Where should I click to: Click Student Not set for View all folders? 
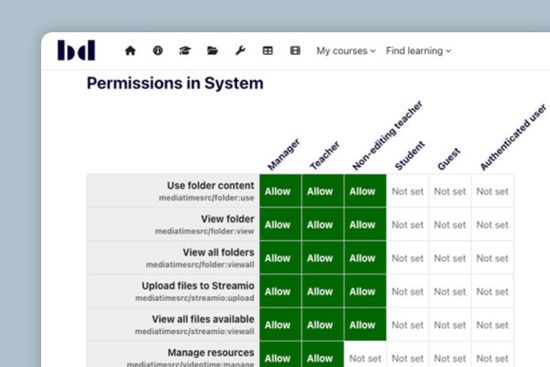click(408, 258)
